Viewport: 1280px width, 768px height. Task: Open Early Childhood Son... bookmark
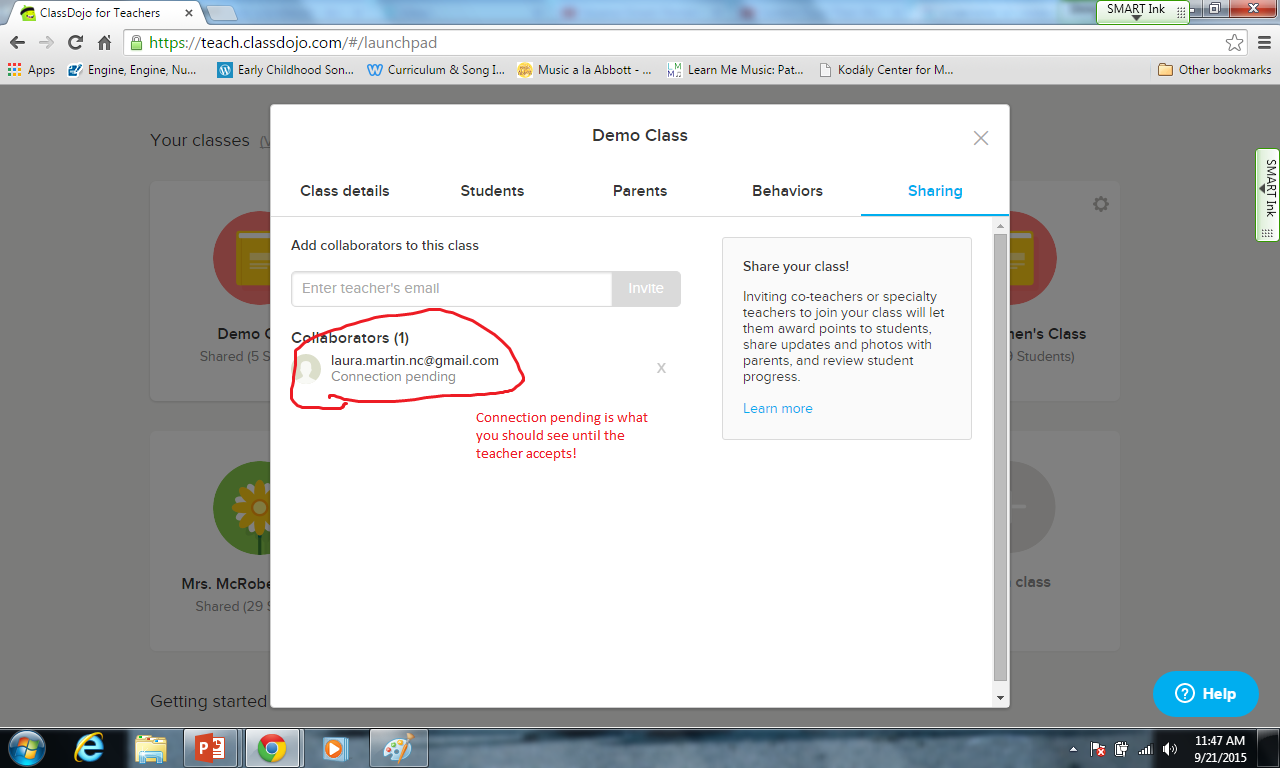tap(285, 70)
